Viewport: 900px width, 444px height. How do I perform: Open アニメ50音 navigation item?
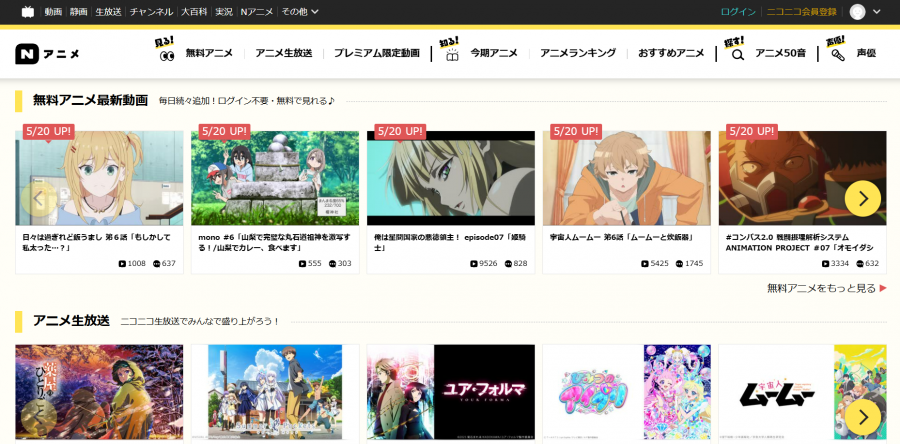click(x=780, y=53)
